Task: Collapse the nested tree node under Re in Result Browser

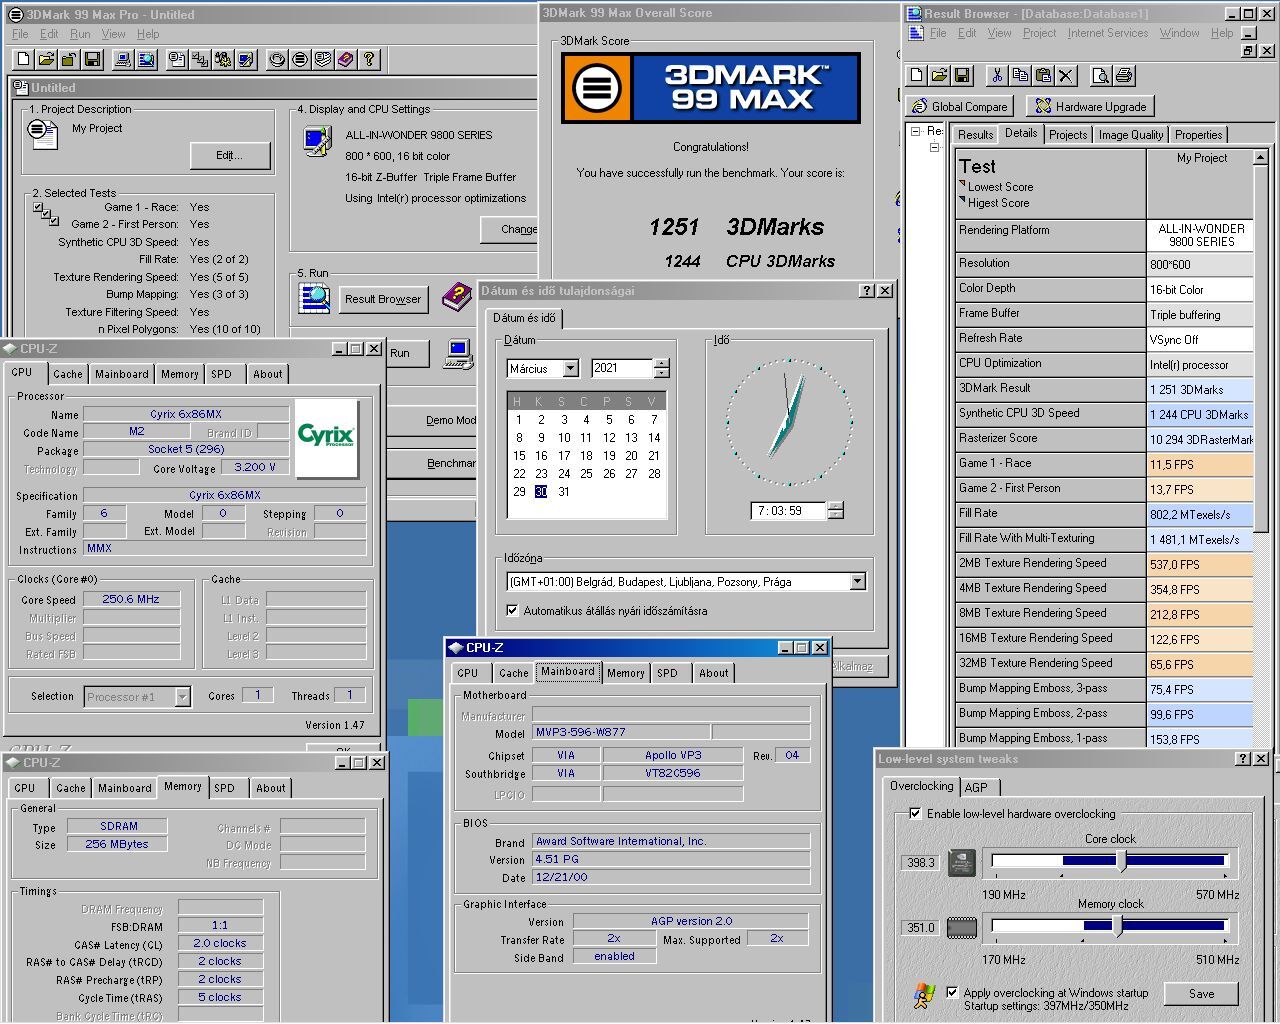Action: 935,148
